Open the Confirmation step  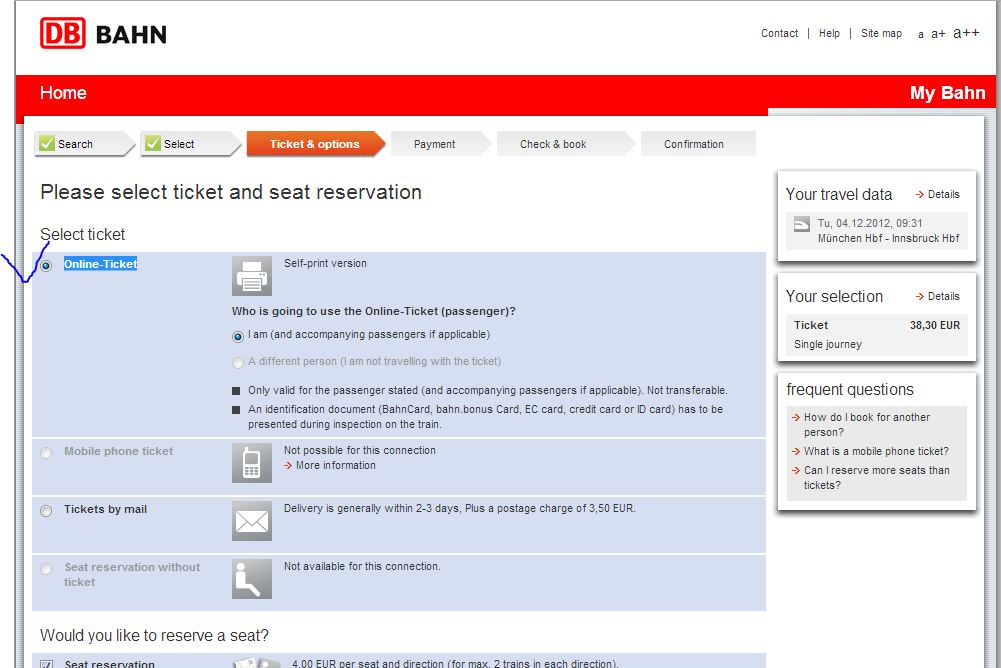698,144
